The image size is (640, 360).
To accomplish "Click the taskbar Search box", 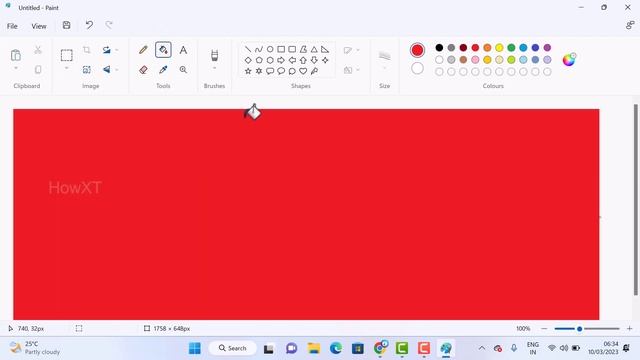I will click(x=233, y=348).
